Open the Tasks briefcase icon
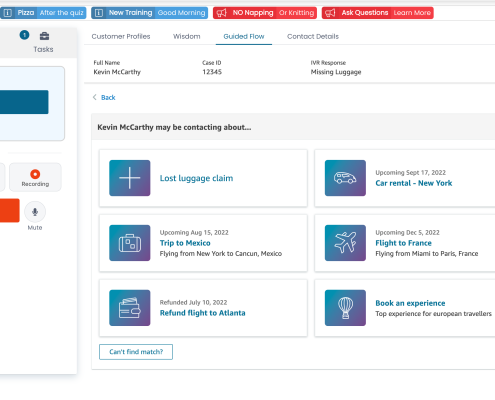 (x=44, y=36)
